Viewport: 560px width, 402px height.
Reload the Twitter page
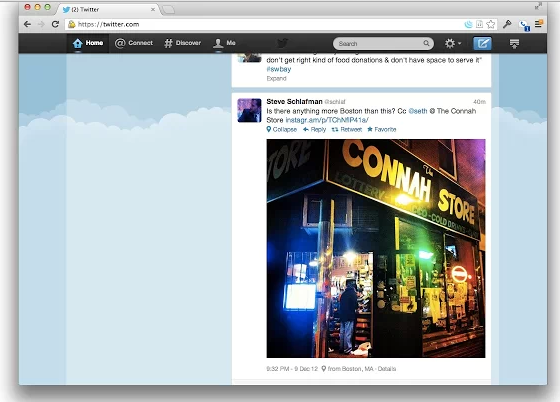tap(55, 24)
